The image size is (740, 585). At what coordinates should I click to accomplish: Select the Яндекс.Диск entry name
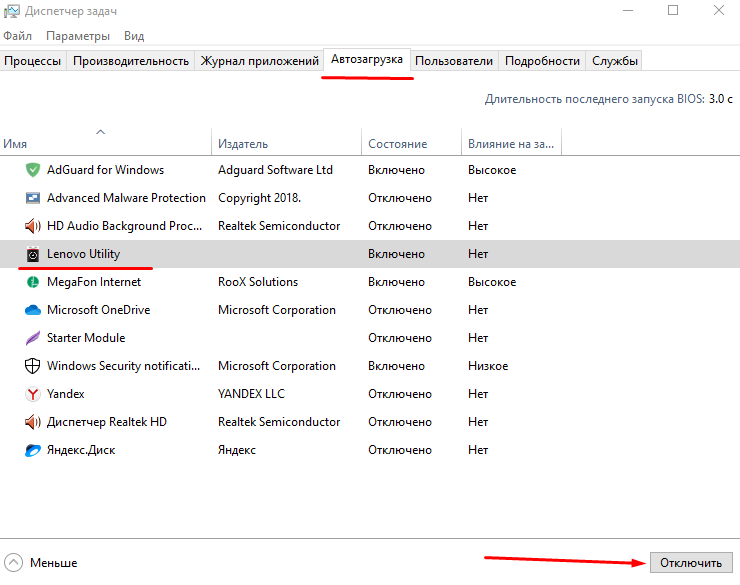pyautogui.click(x=81, y=450)
